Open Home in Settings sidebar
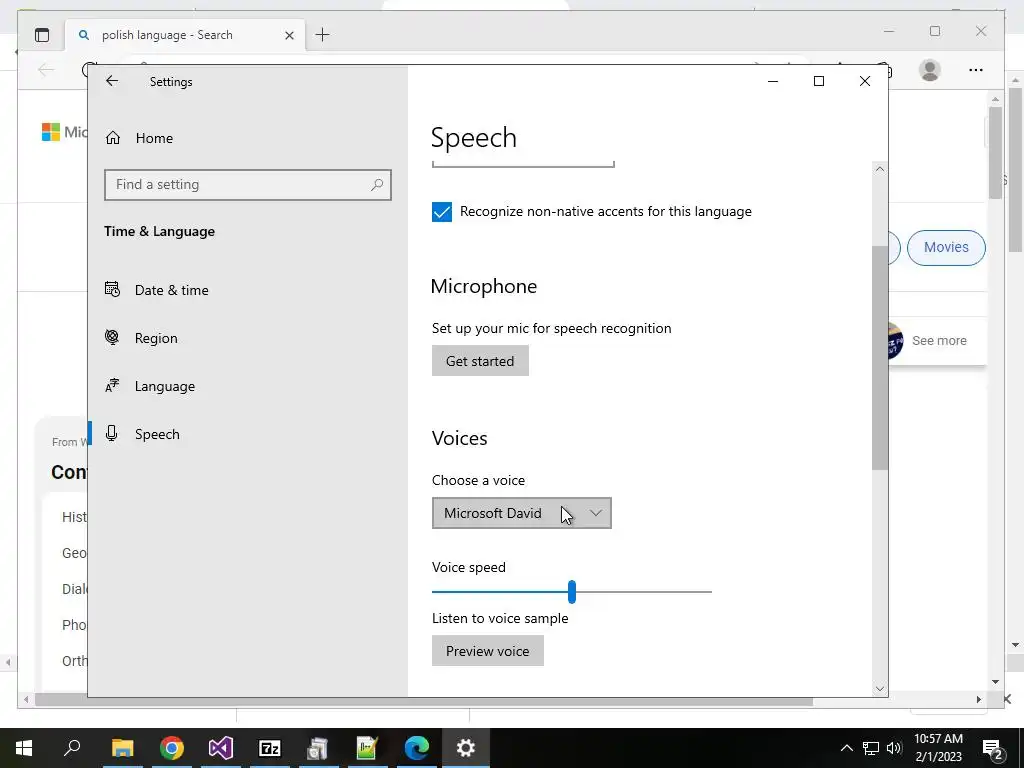This screenshot has width=1024, height=768. coord(154,138)
